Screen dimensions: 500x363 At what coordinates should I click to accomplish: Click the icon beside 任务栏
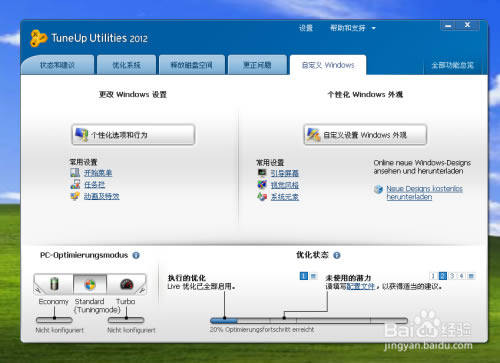point(75,184)
